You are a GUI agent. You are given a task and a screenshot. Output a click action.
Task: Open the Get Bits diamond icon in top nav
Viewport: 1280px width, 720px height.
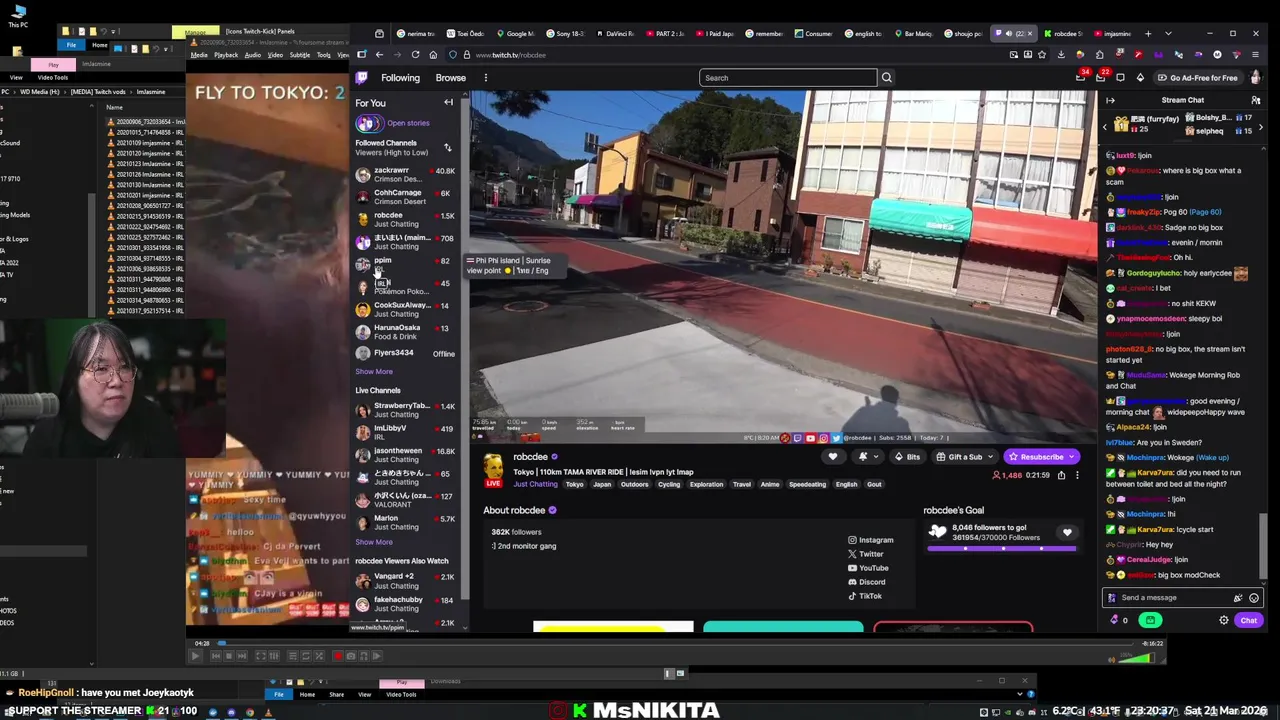[x=1140, y=78]
